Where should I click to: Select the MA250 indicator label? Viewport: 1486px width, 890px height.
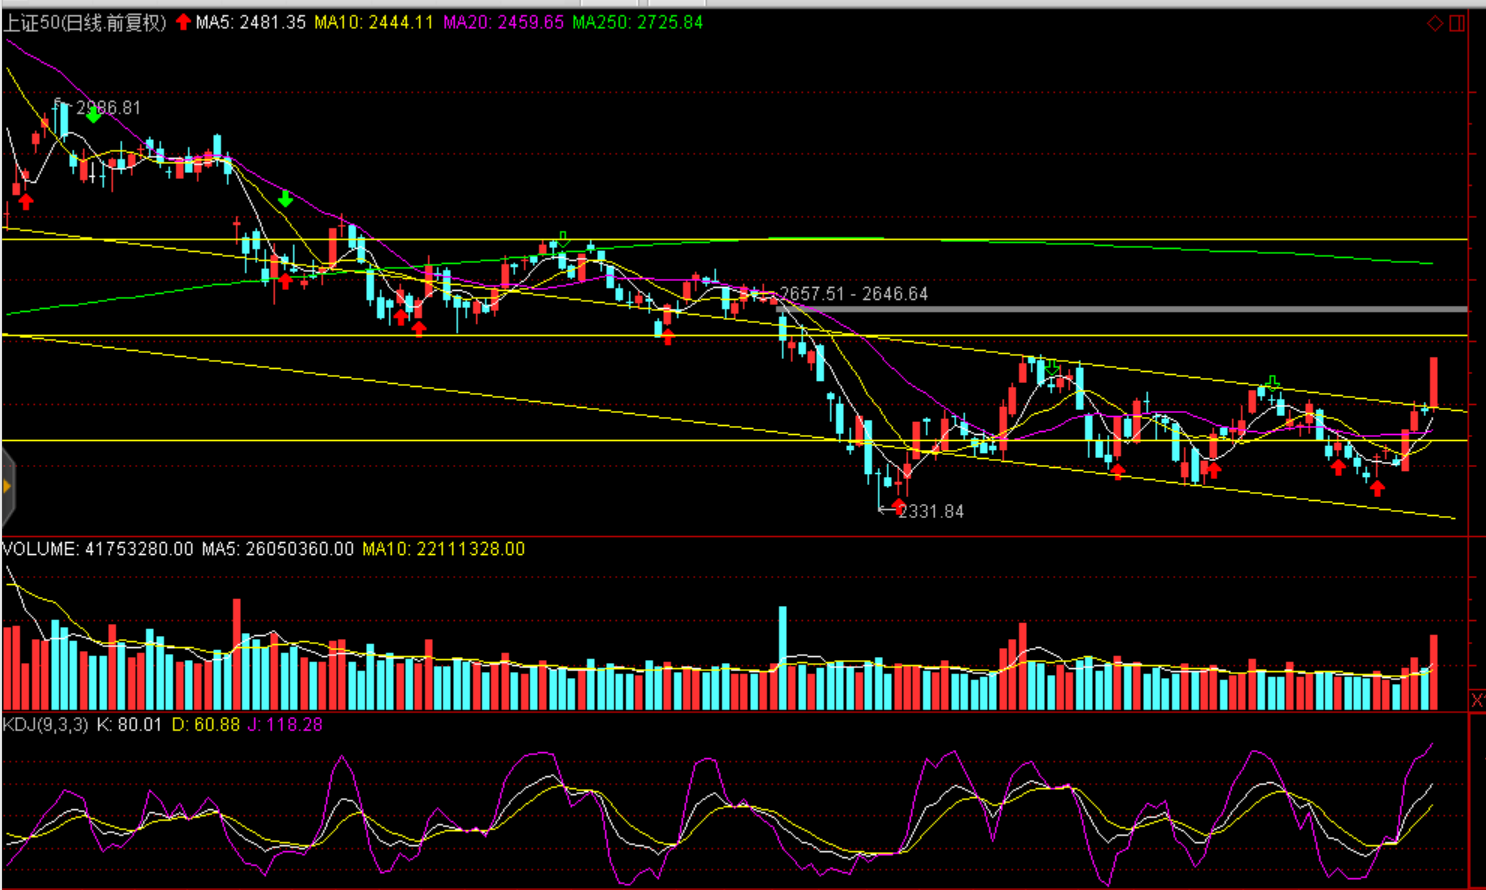coord(637,22)
